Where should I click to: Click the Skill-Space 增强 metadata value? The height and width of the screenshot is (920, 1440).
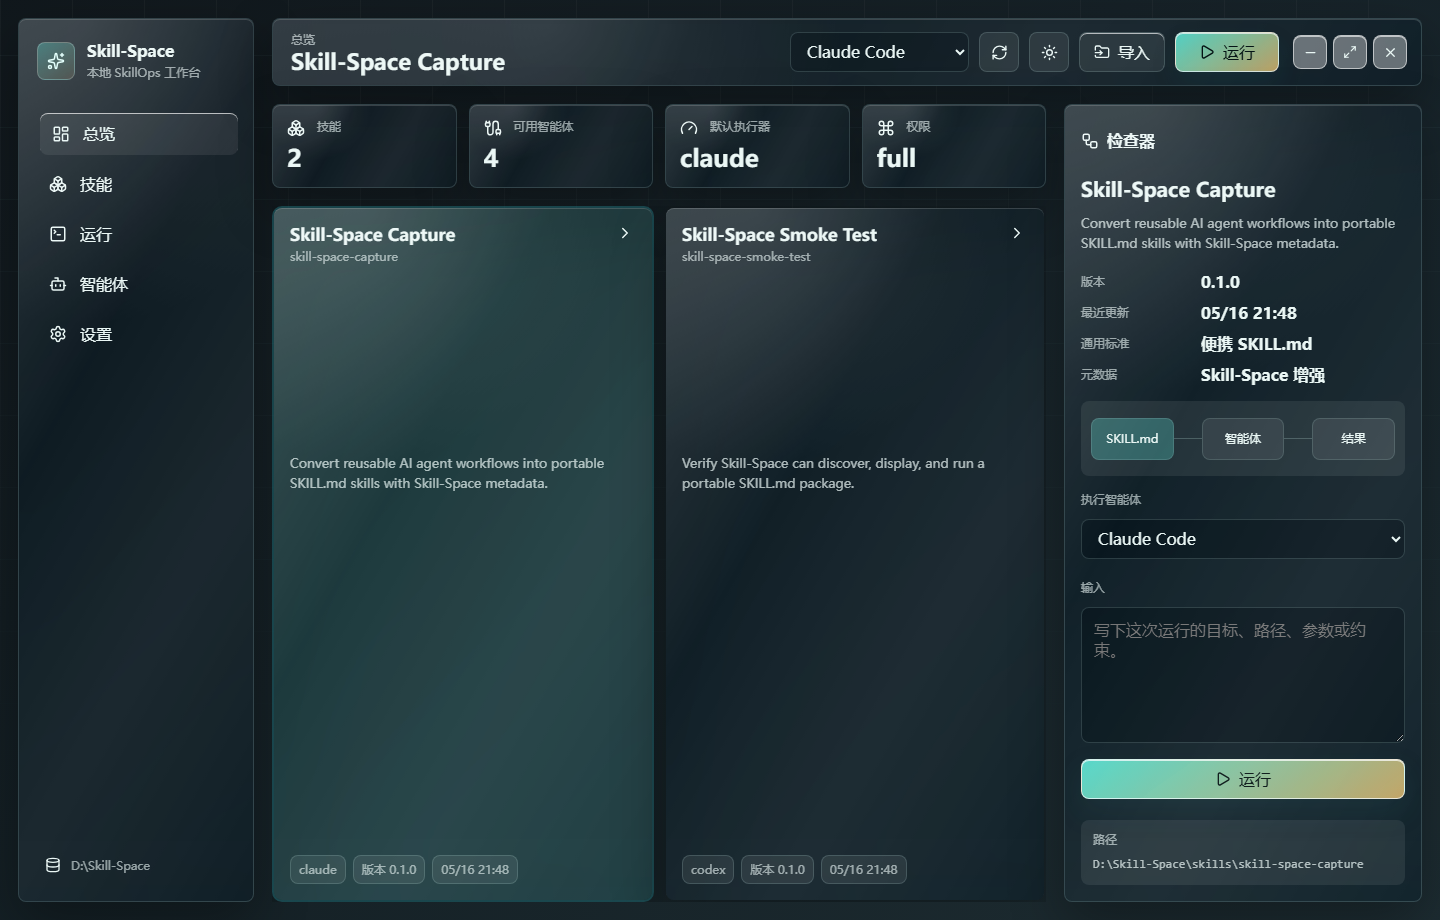[1262, 375]
